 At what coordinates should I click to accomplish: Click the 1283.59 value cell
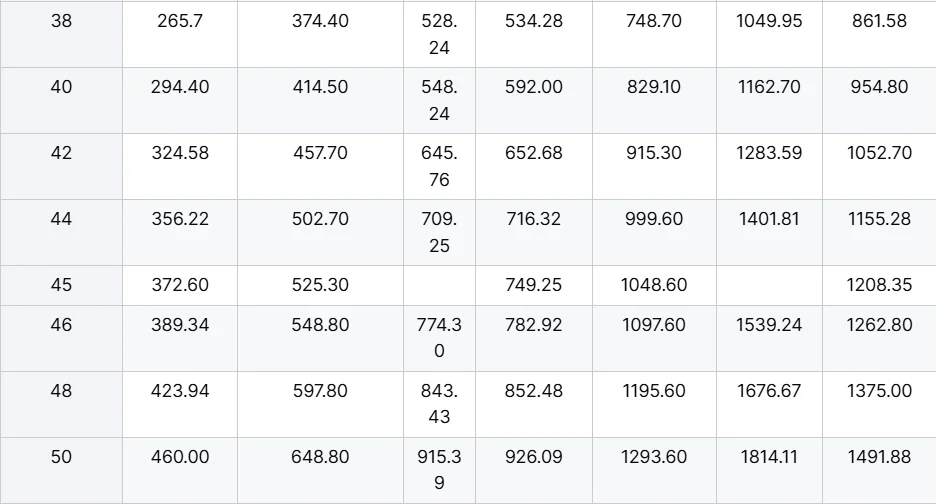769,153
